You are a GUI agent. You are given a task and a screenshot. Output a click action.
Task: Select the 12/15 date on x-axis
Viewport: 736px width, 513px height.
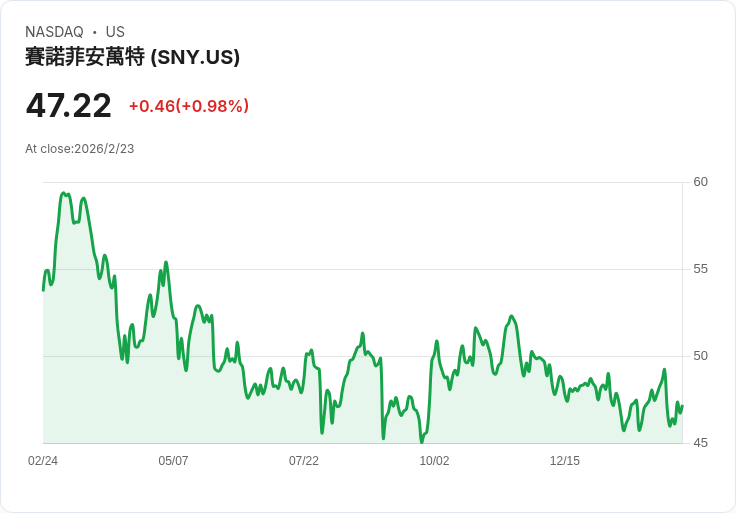[x=565, y=461]
